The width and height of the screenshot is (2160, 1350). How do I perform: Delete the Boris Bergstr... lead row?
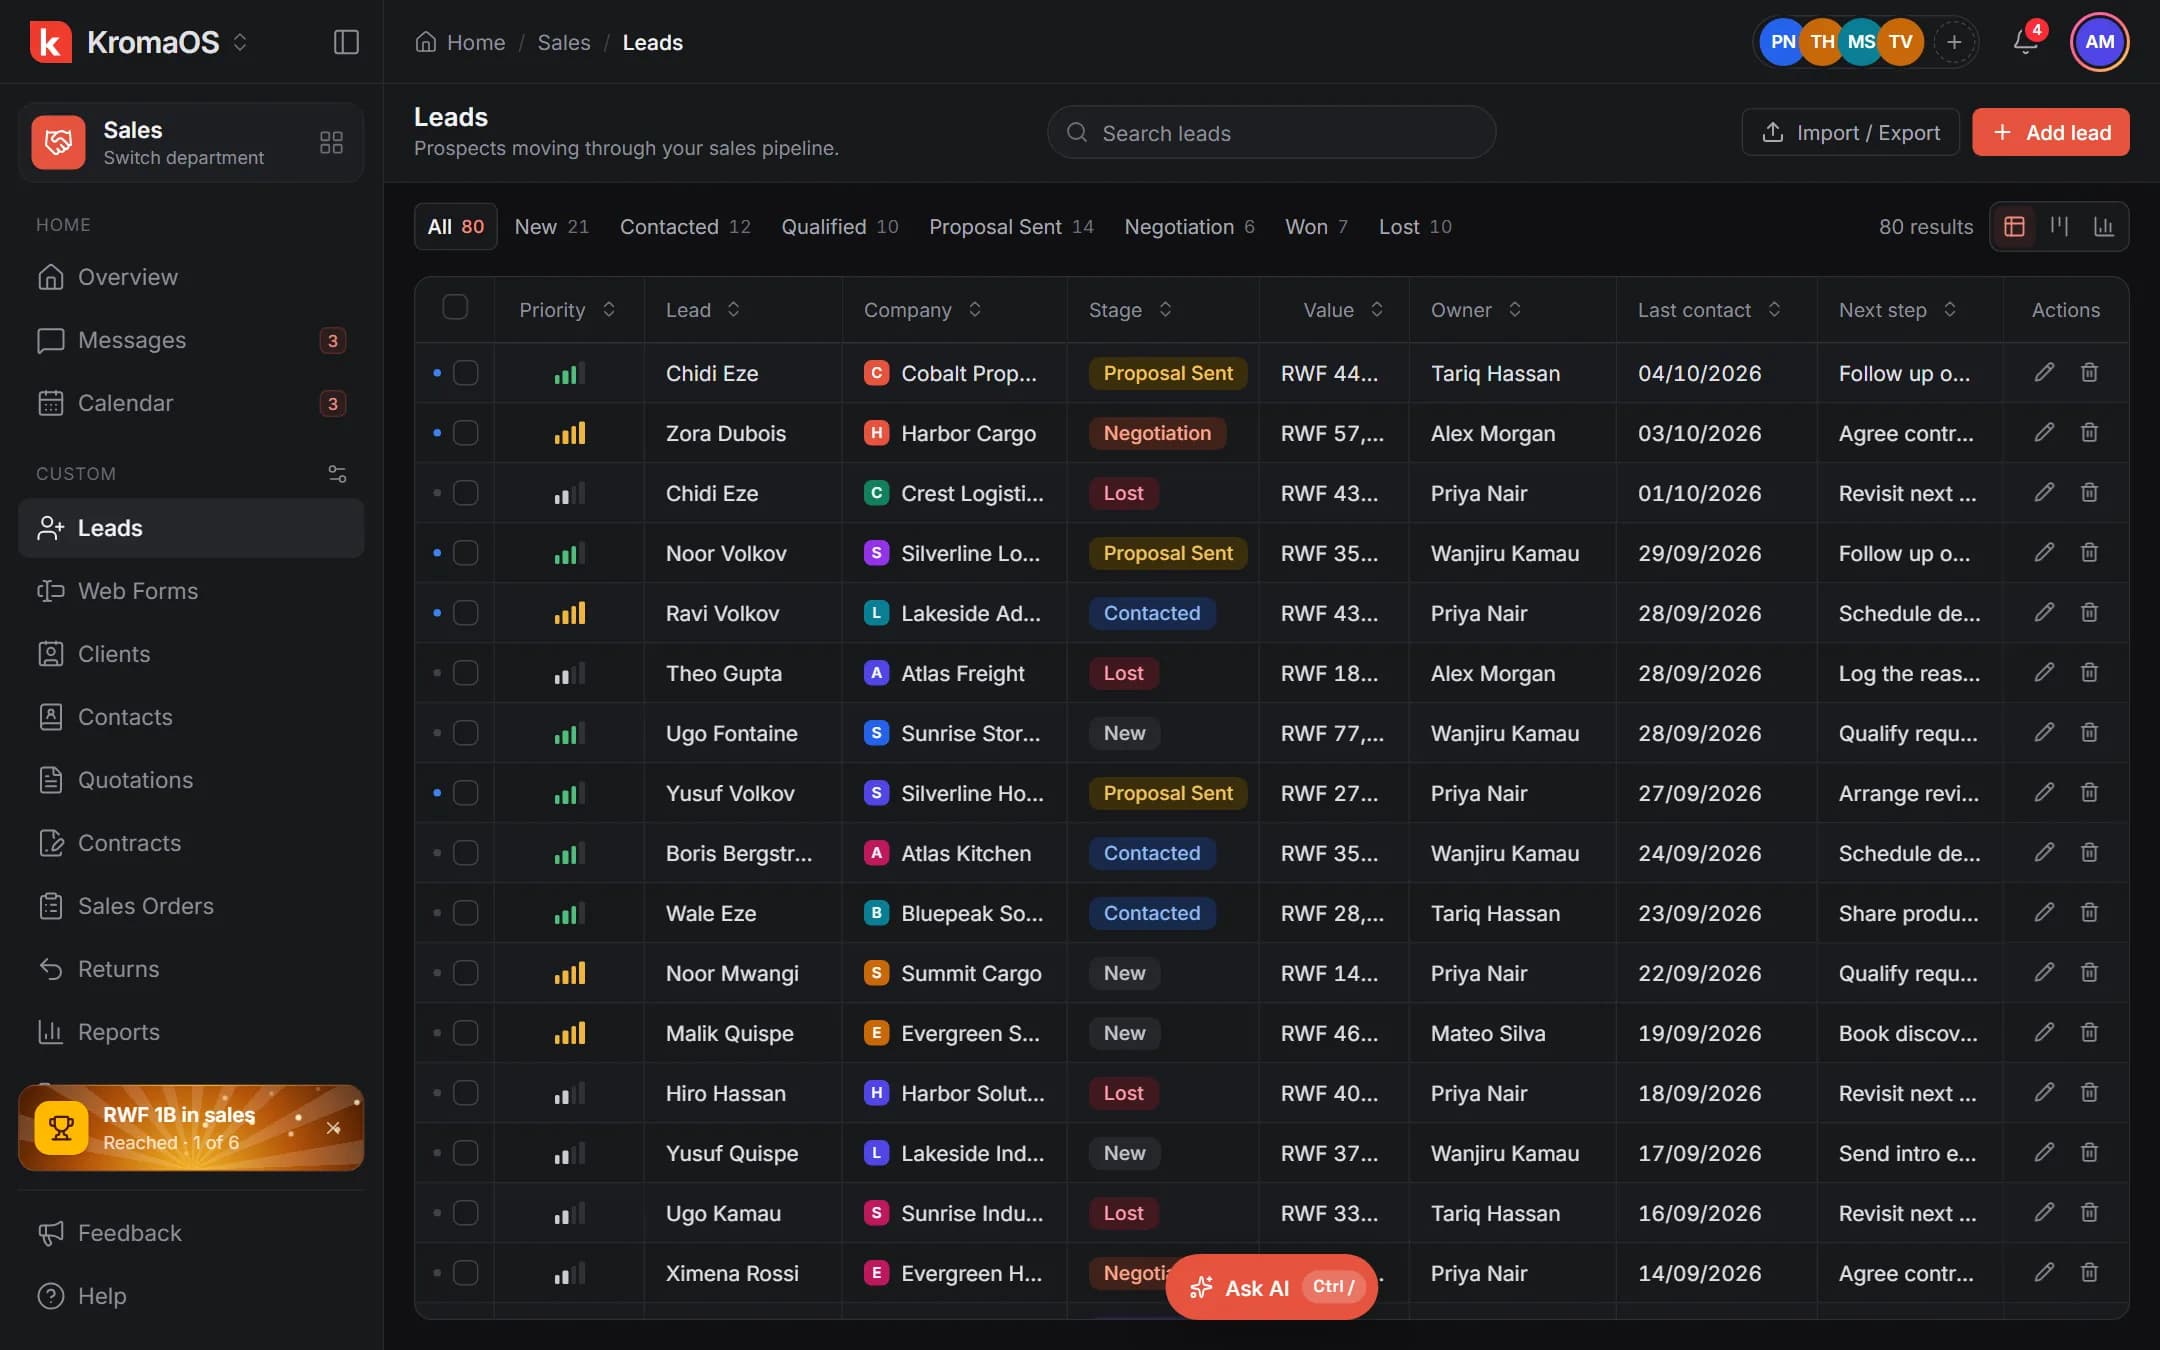click(x=2089, y=853)
